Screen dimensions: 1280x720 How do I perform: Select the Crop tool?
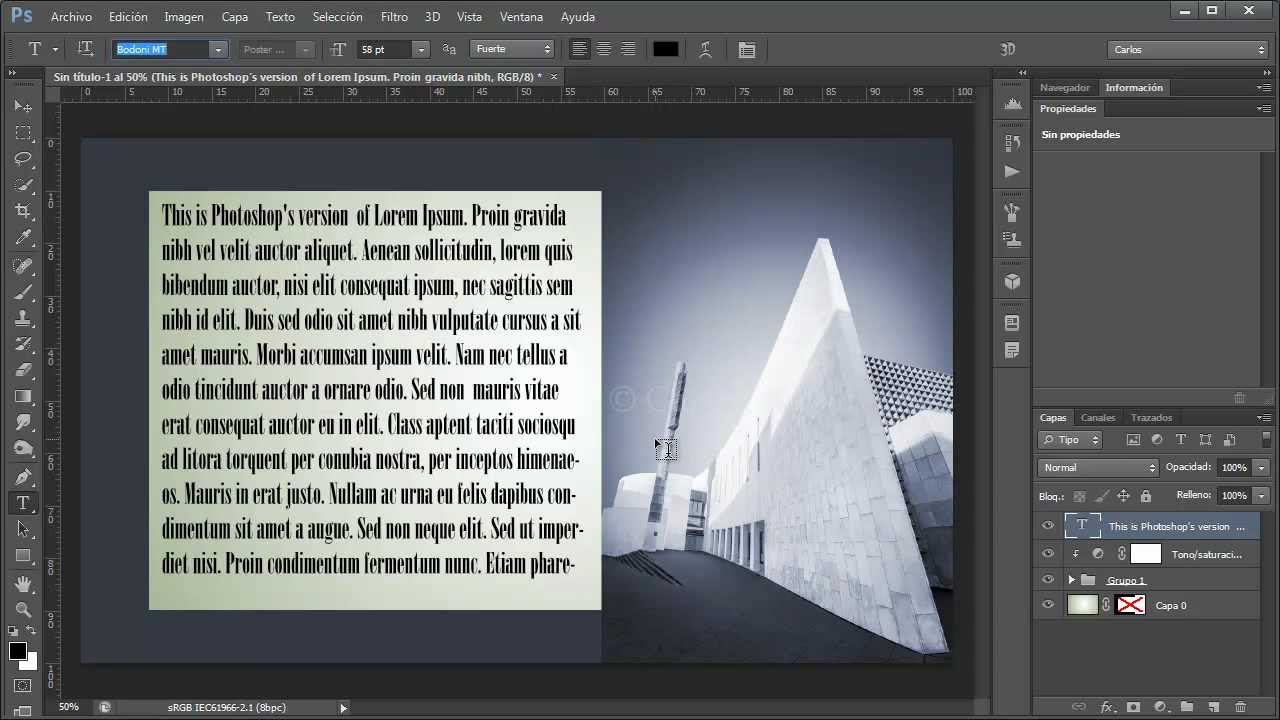point(23,211)
